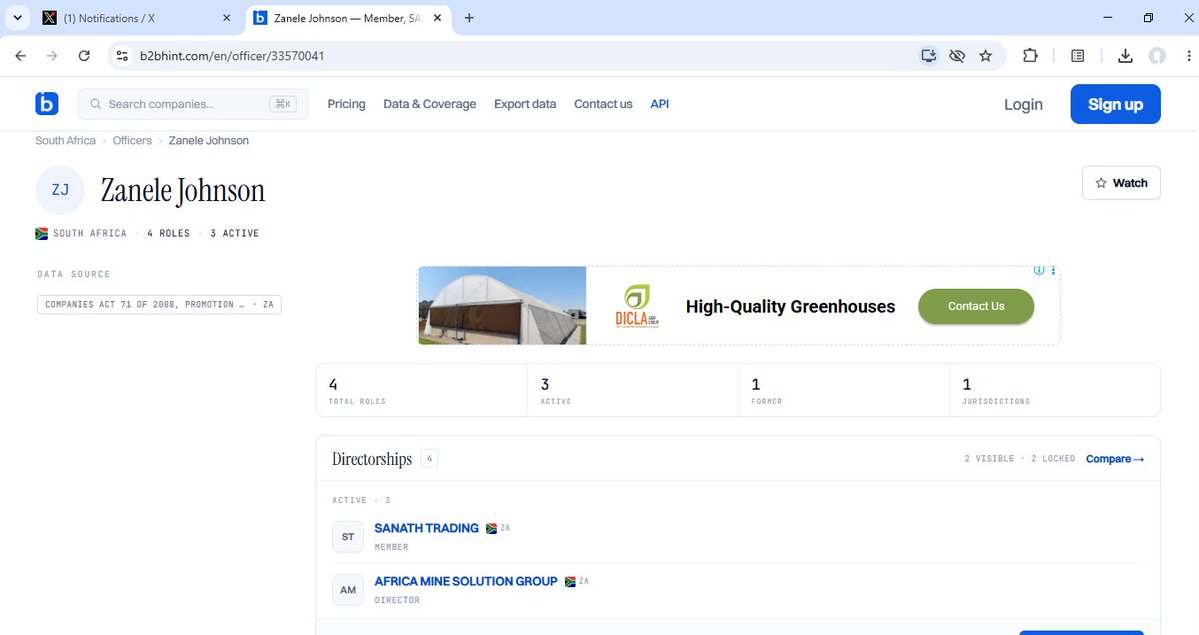This screenshot has height=635, width=1199.
Task: Click the Zanele Johnson page heading
Action: (x=183, y=190)
